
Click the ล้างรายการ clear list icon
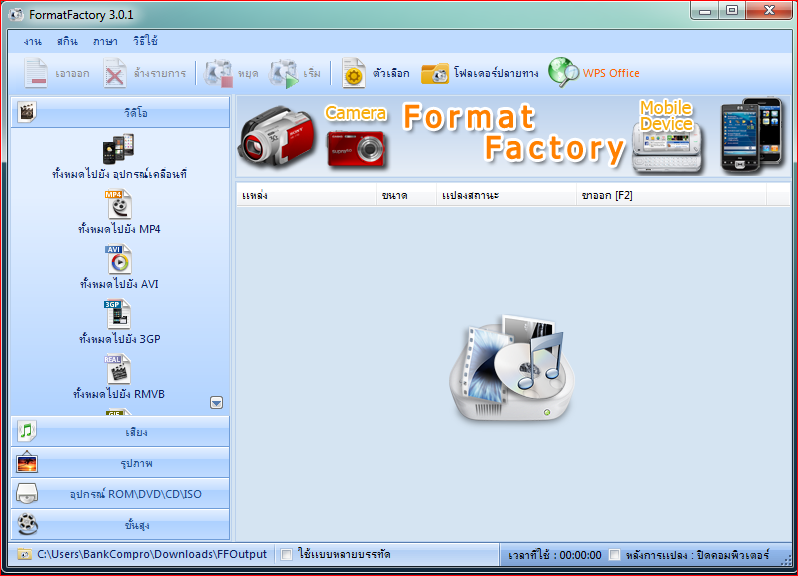pos(115,74)
